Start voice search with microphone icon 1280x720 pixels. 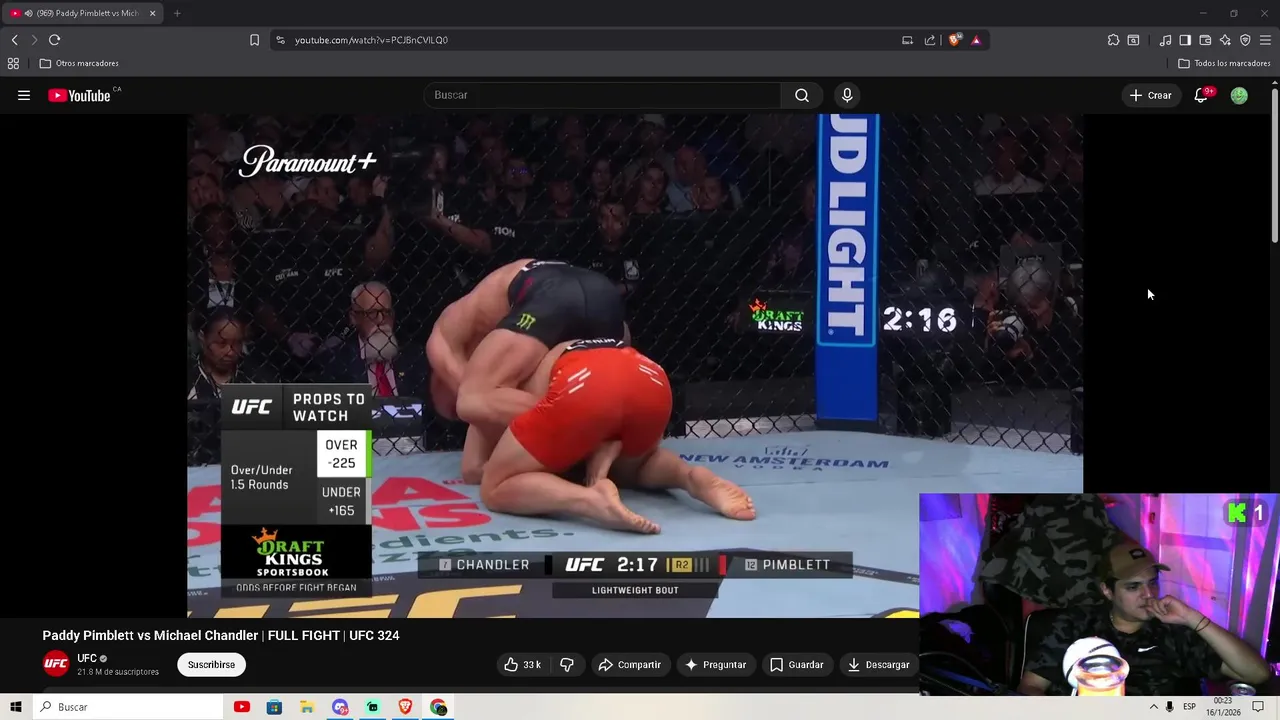tap(847, 95)
